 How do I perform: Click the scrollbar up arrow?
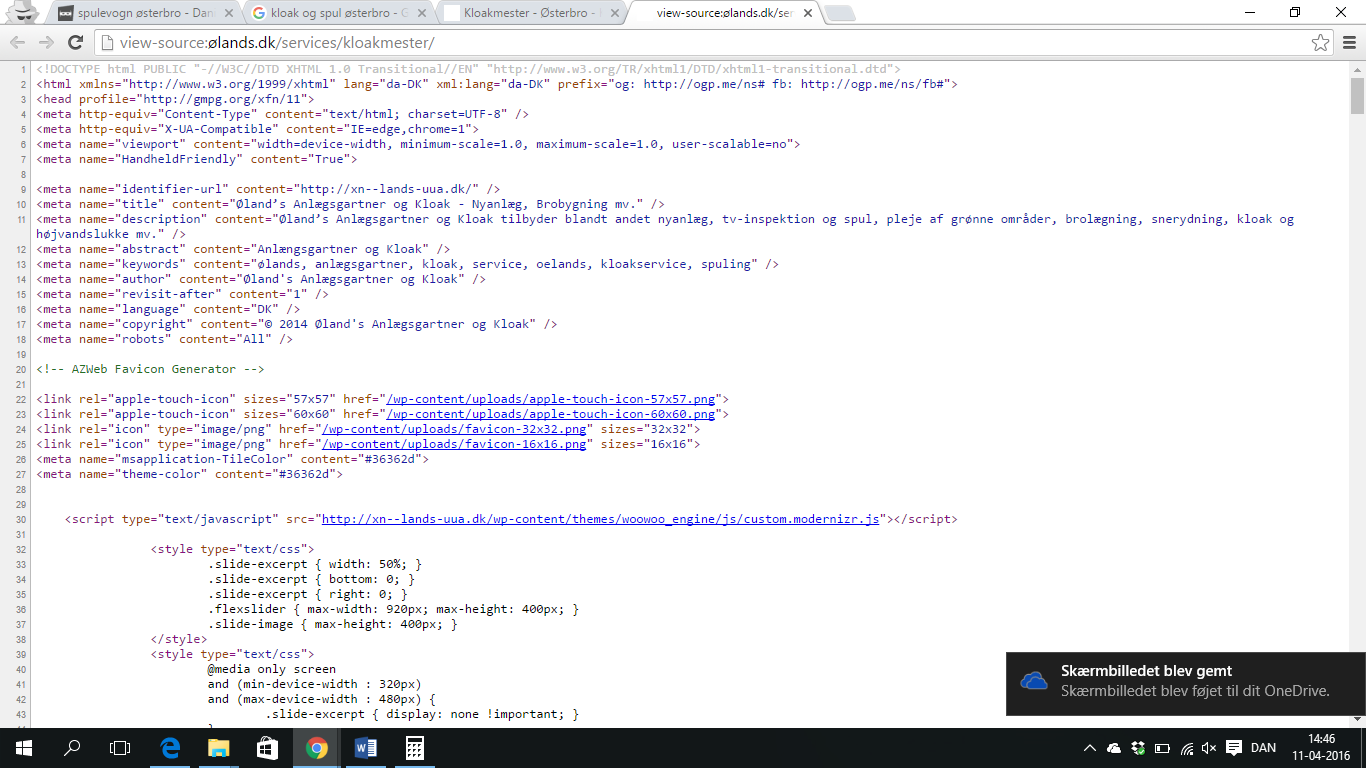click(x=1357, y=68)
